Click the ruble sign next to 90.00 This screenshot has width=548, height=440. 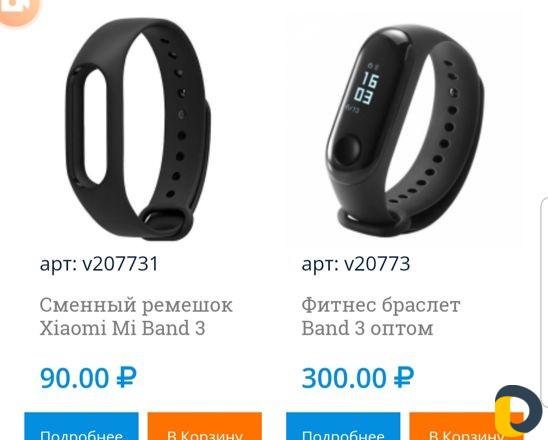coord(127,377)
